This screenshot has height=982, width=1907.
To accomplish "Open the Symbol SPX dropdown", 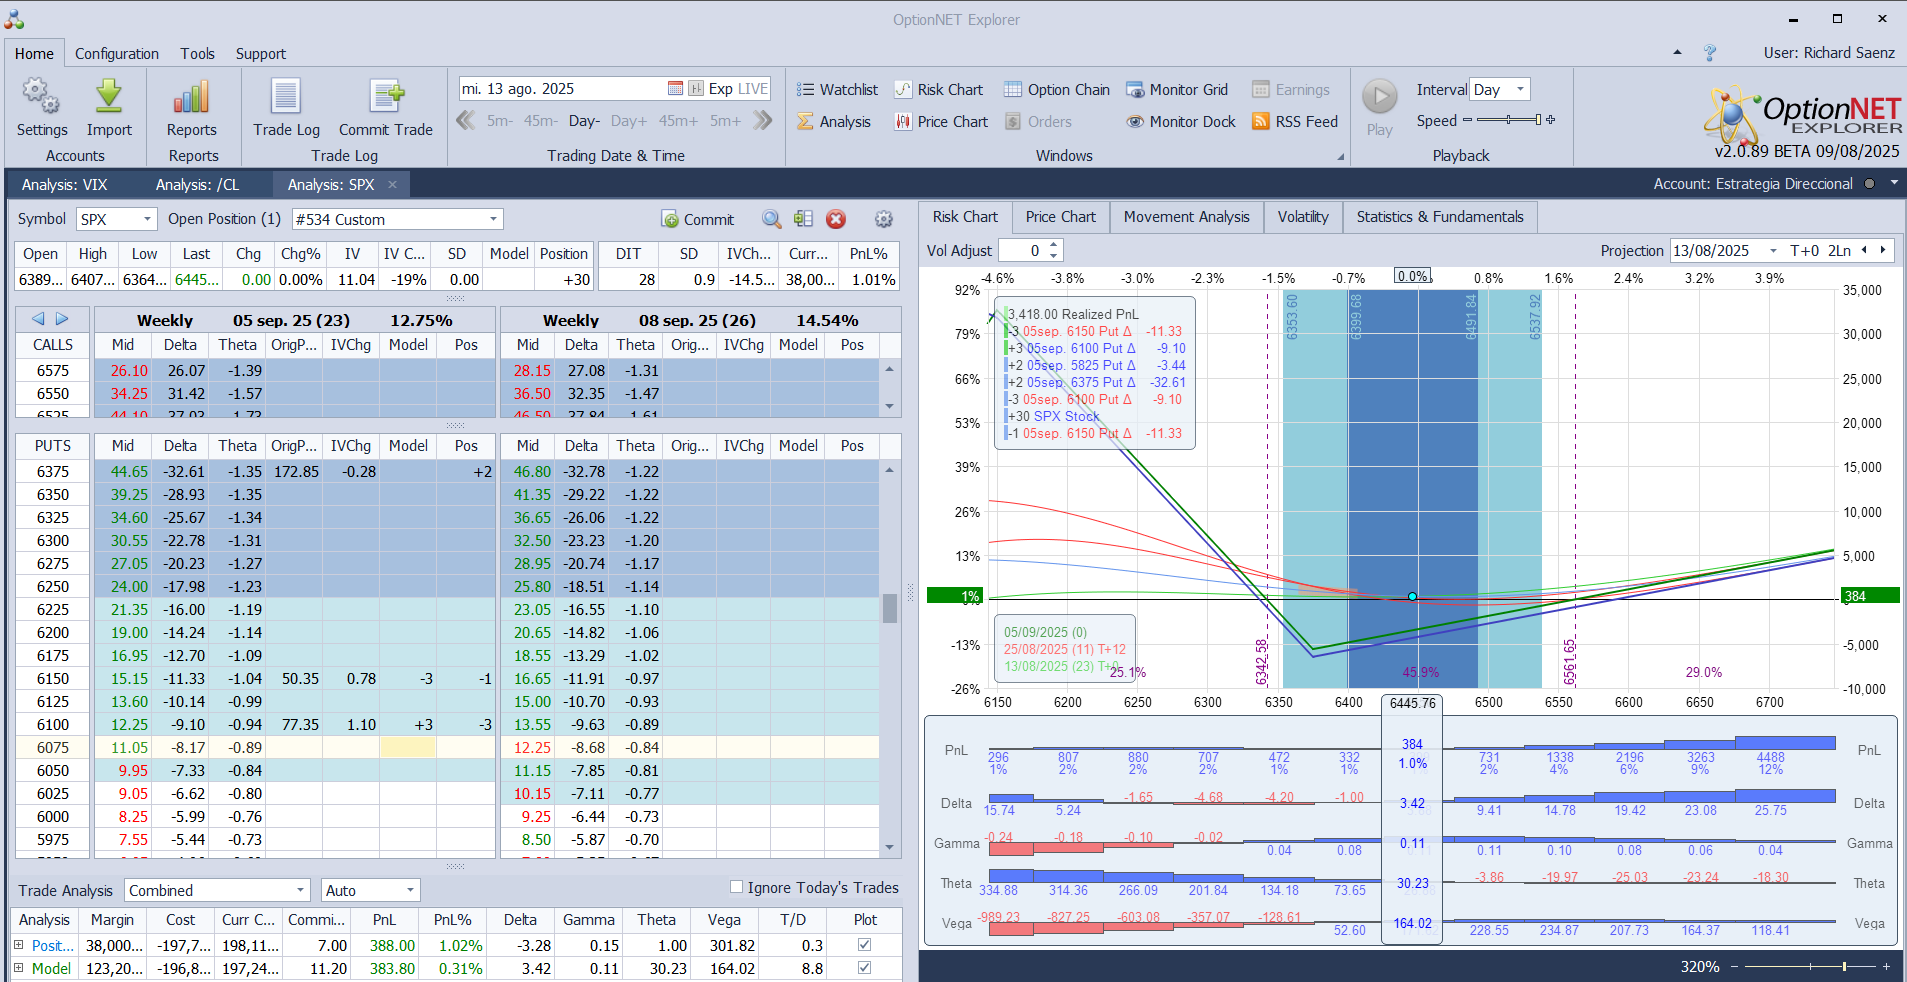I will click(147, 219).
